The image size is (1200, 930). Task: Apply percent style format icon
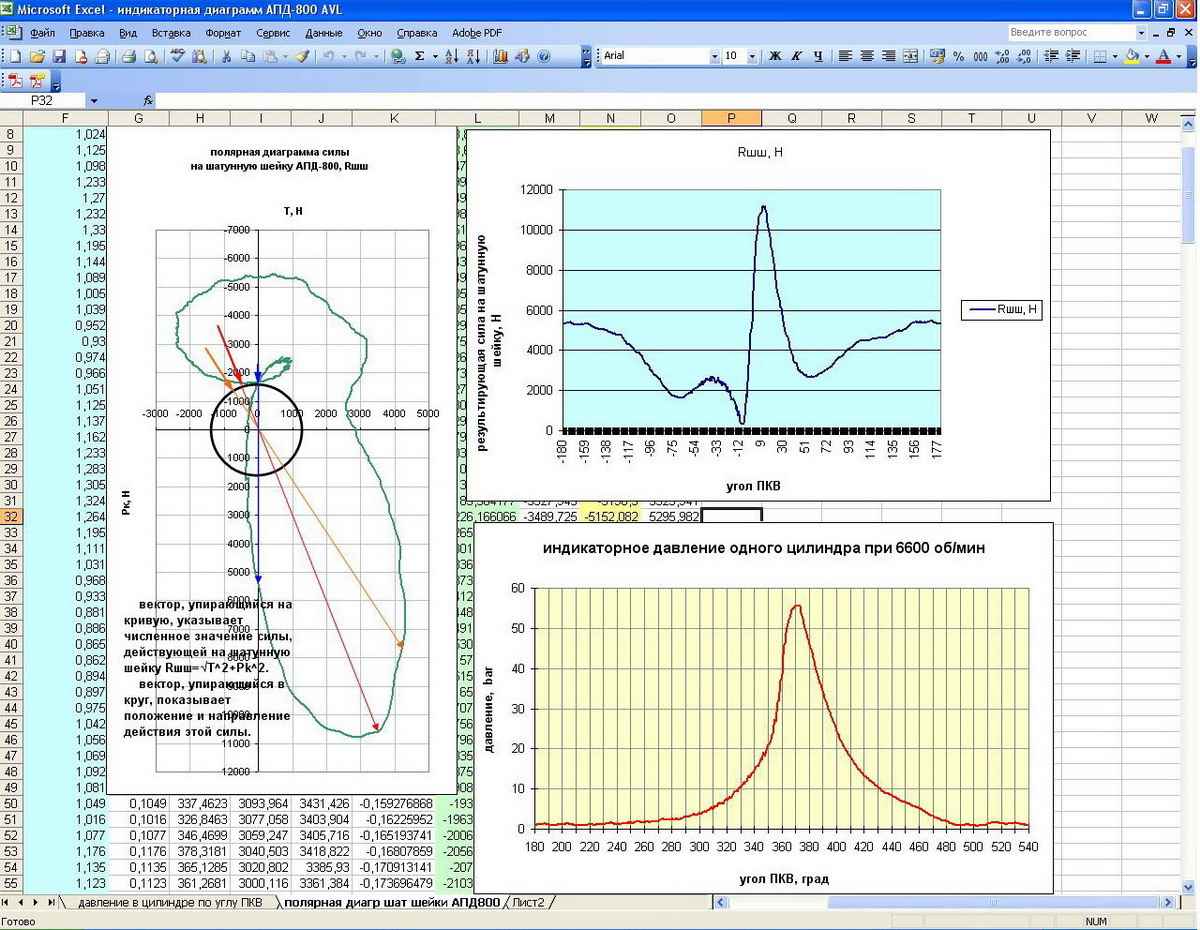point(958,57)
